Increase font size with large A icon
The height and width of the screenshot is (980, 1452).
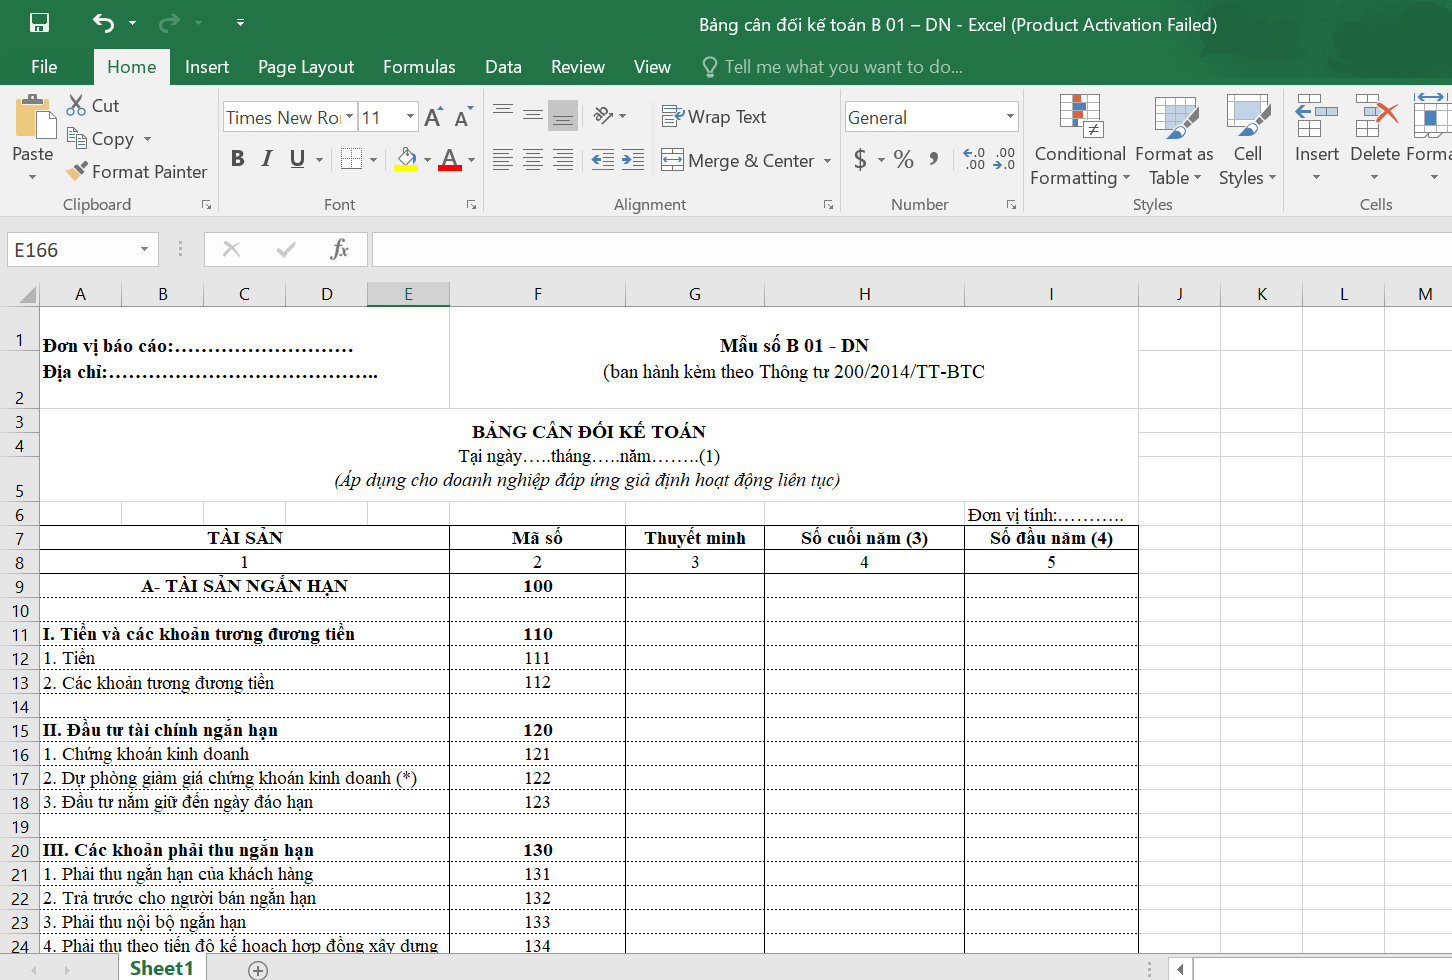(x=433, y=117)
